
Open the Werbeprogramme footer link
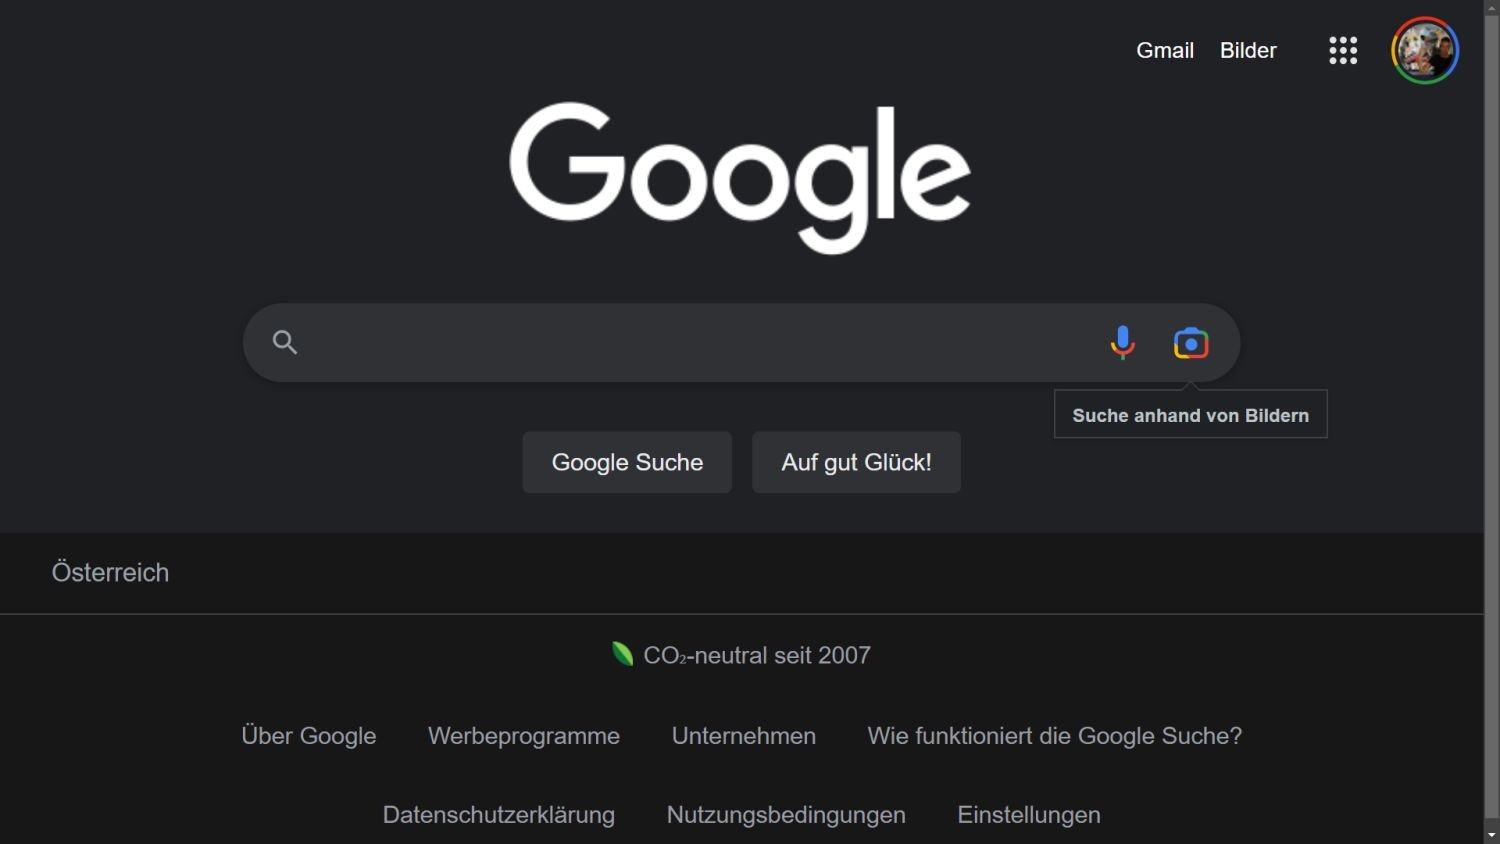[524, 736]
